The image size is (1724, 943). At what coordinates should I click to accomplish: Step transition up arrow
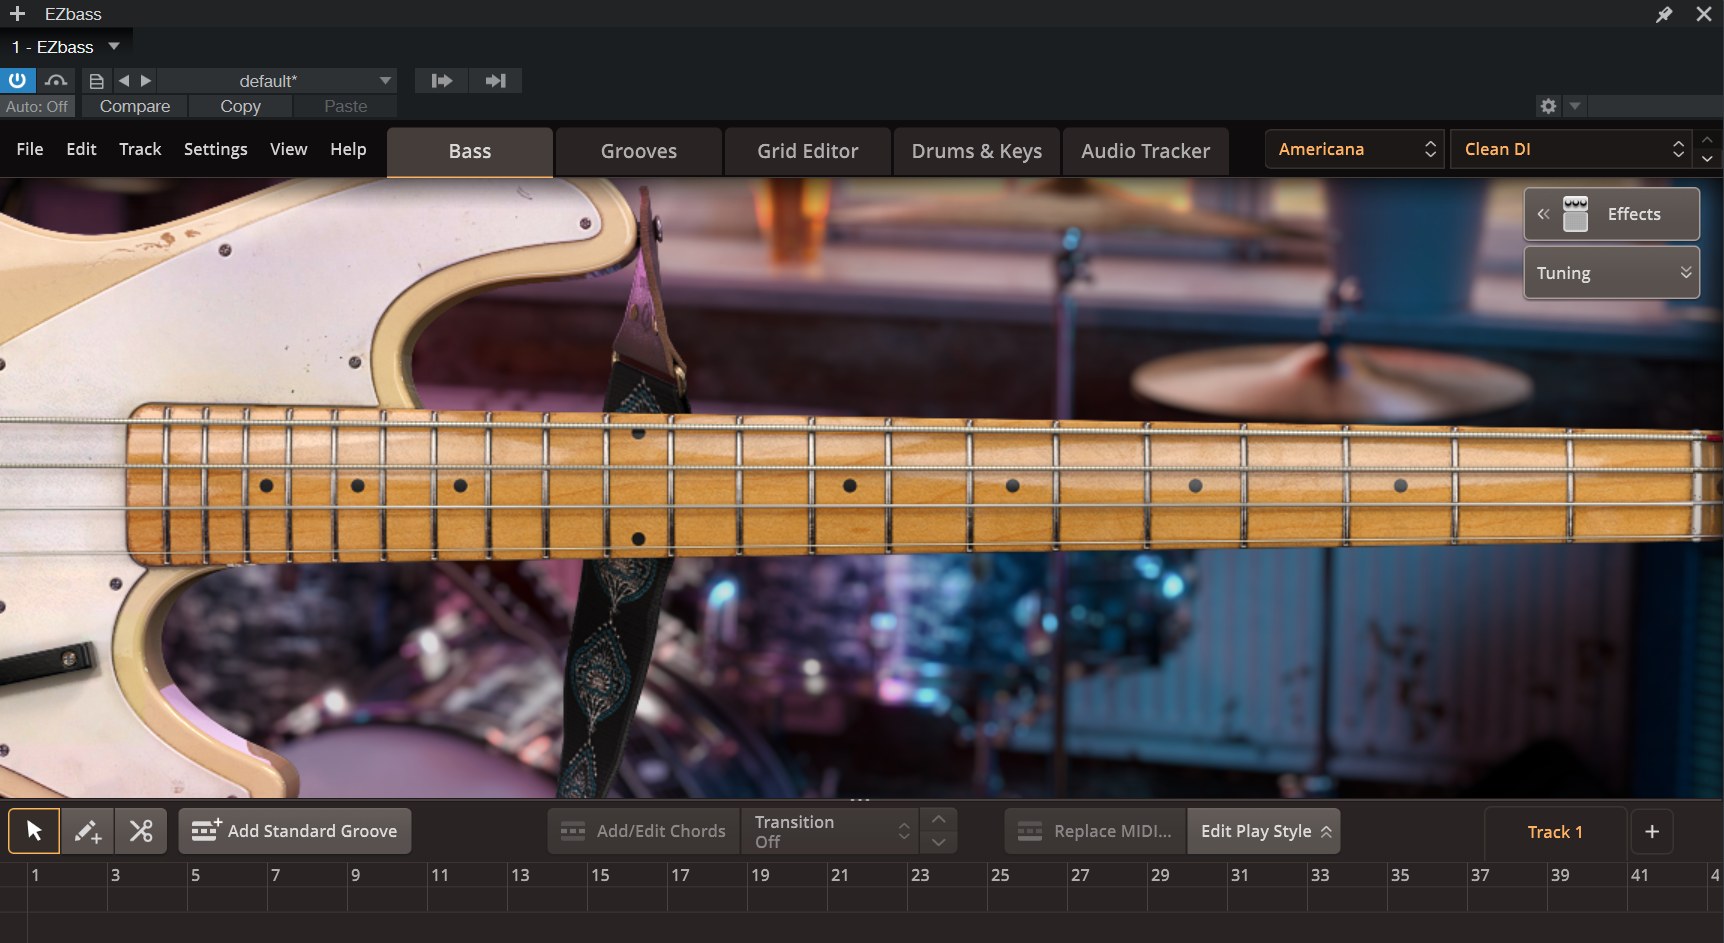(x=938, y=819)
